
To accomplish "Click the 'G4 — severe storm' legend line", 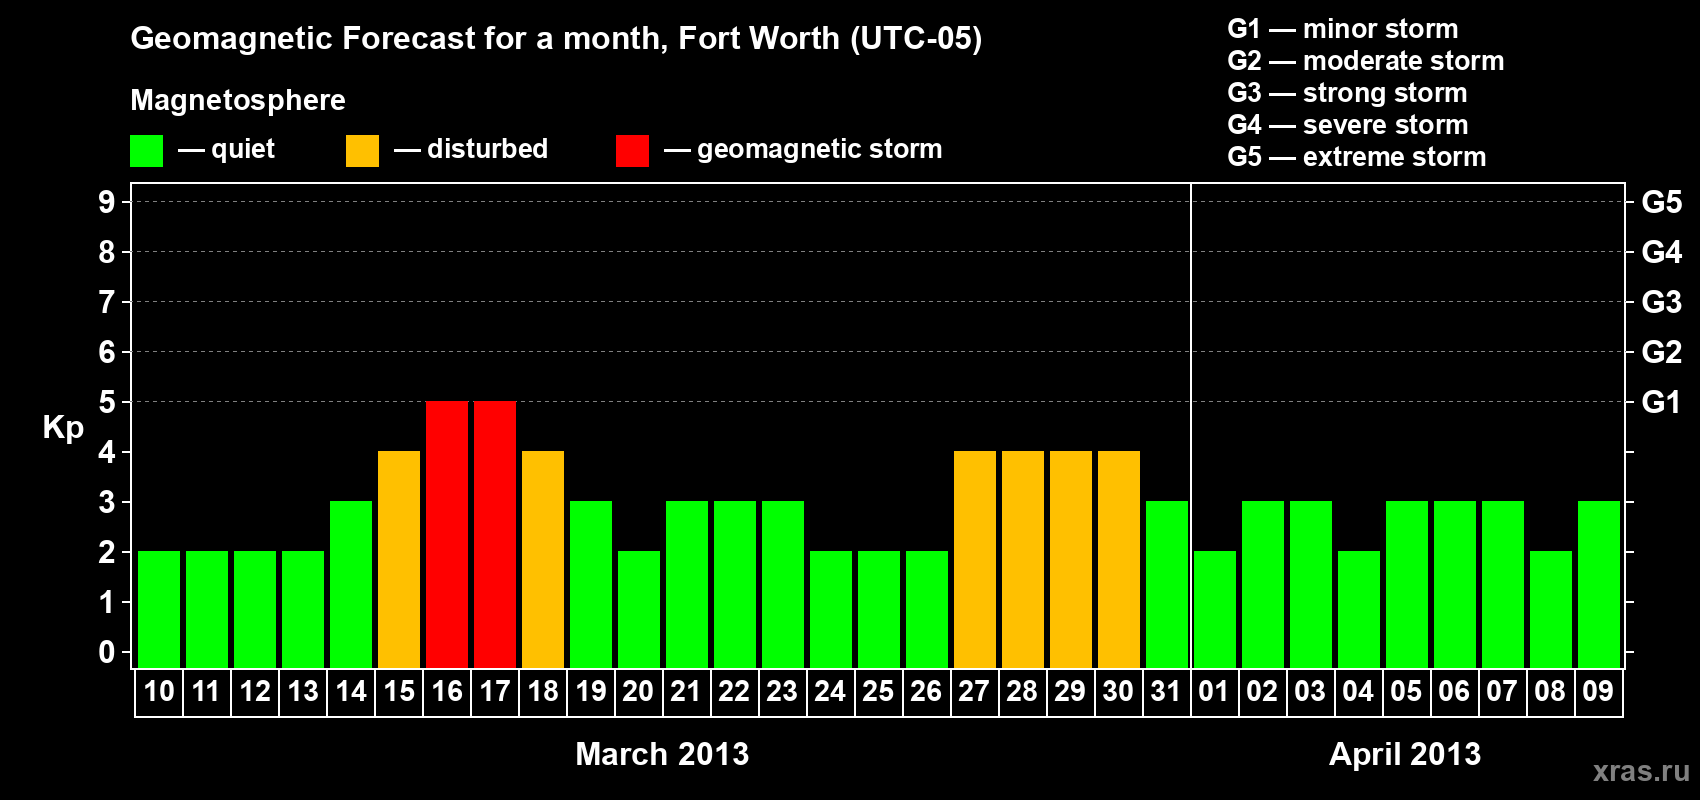I will coord(1348,125).
